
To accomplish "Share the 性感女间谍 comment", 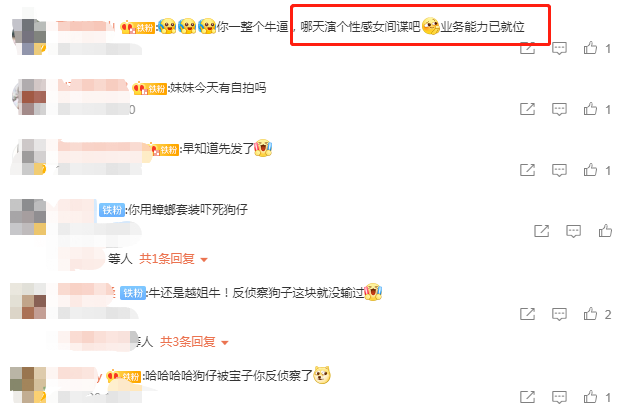I will point(527,48).
